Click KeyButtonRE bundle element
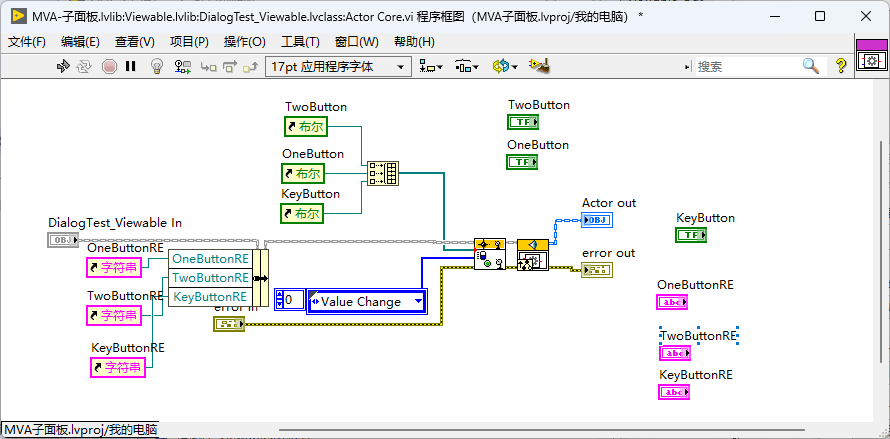This screenshot has width=890, height=439. point(210,296)
